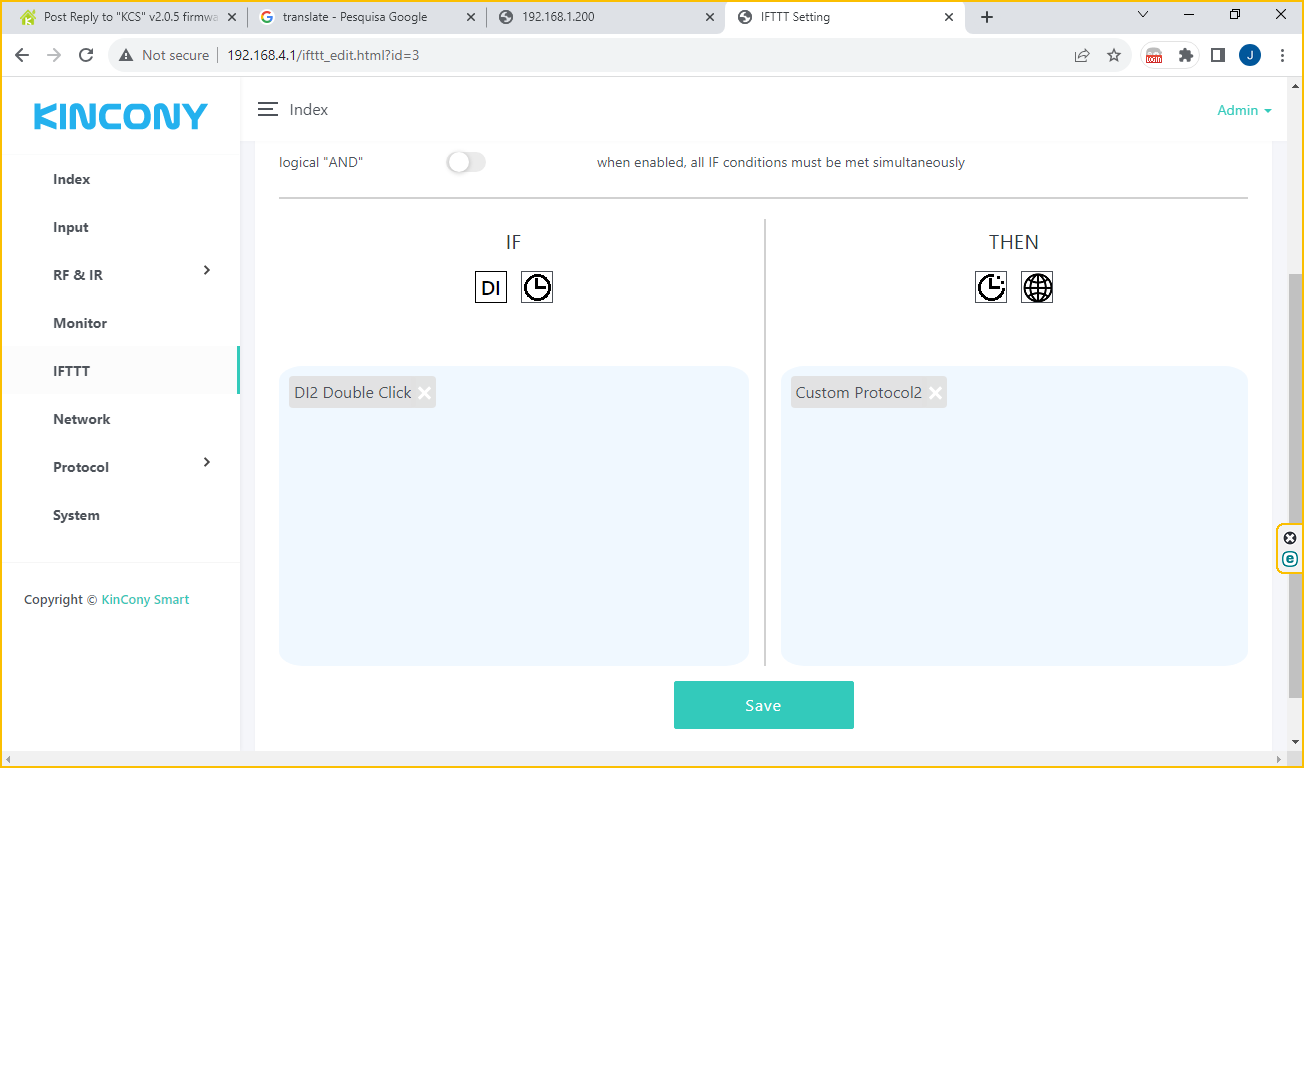Toggle the hamburger sidebar menu

[x=268, y=110]
